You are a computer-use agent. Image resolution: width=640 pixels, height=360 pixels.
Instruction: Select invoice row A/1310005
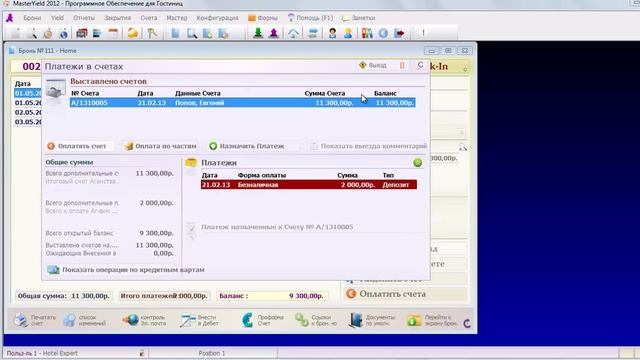243,102
